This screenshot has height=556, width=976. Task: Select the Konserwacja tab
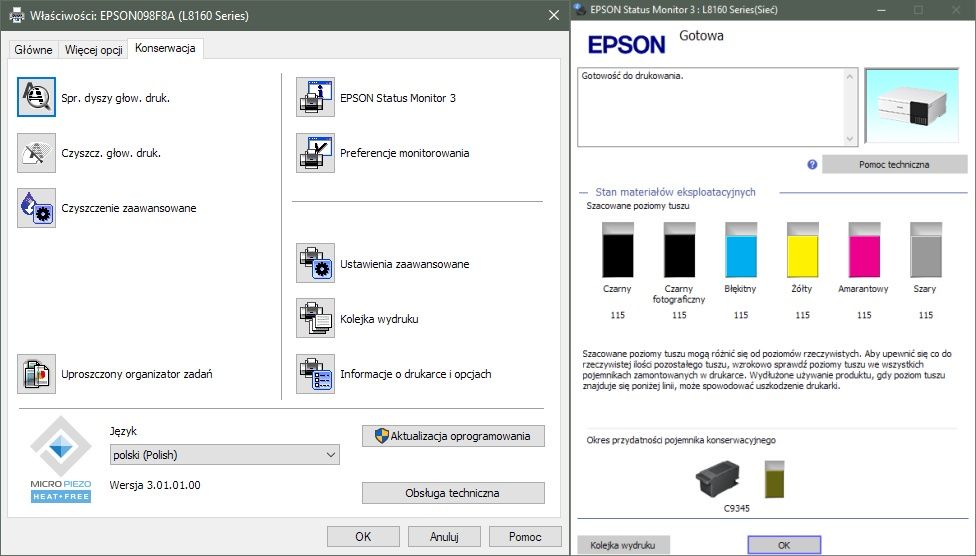click(165, 48)
